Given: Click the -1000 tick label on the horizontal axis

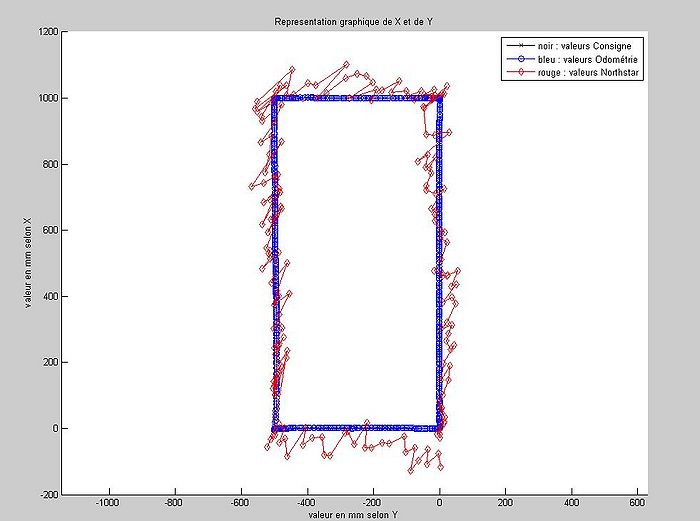Looking at the screenshot, I should tap(107, 503).
